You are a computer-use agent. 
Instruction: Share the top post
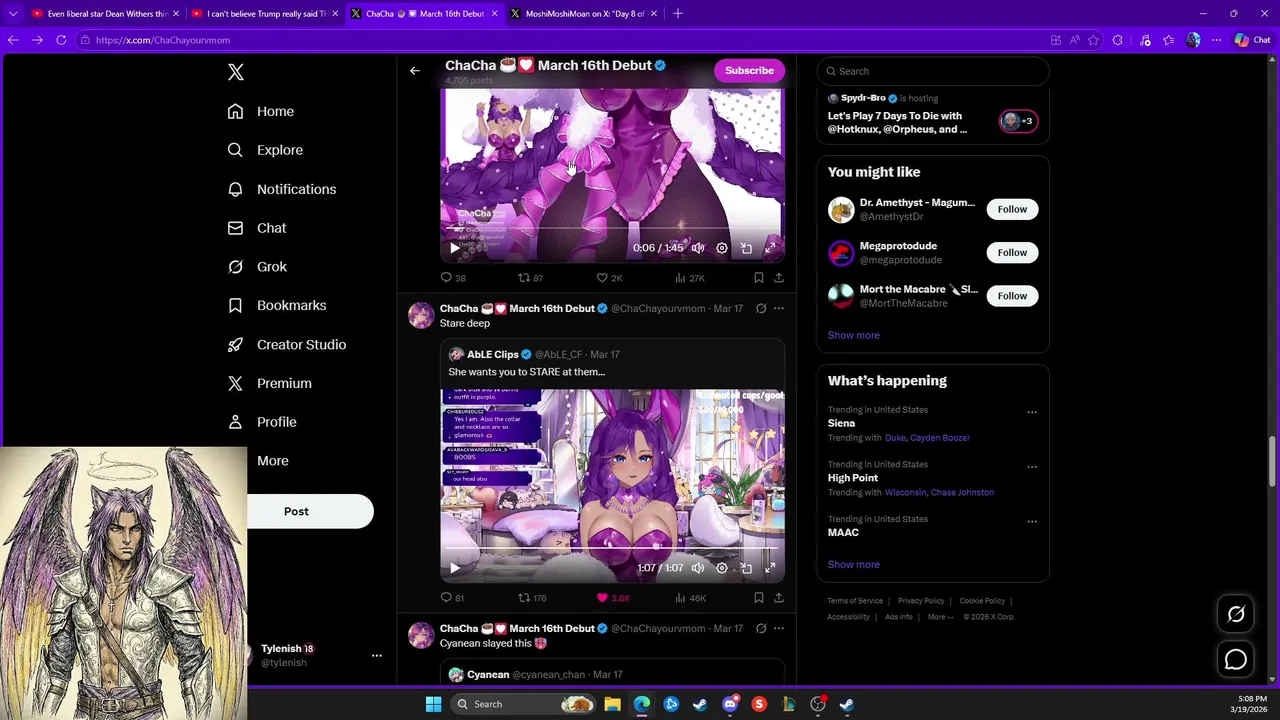tap(779, 278)
